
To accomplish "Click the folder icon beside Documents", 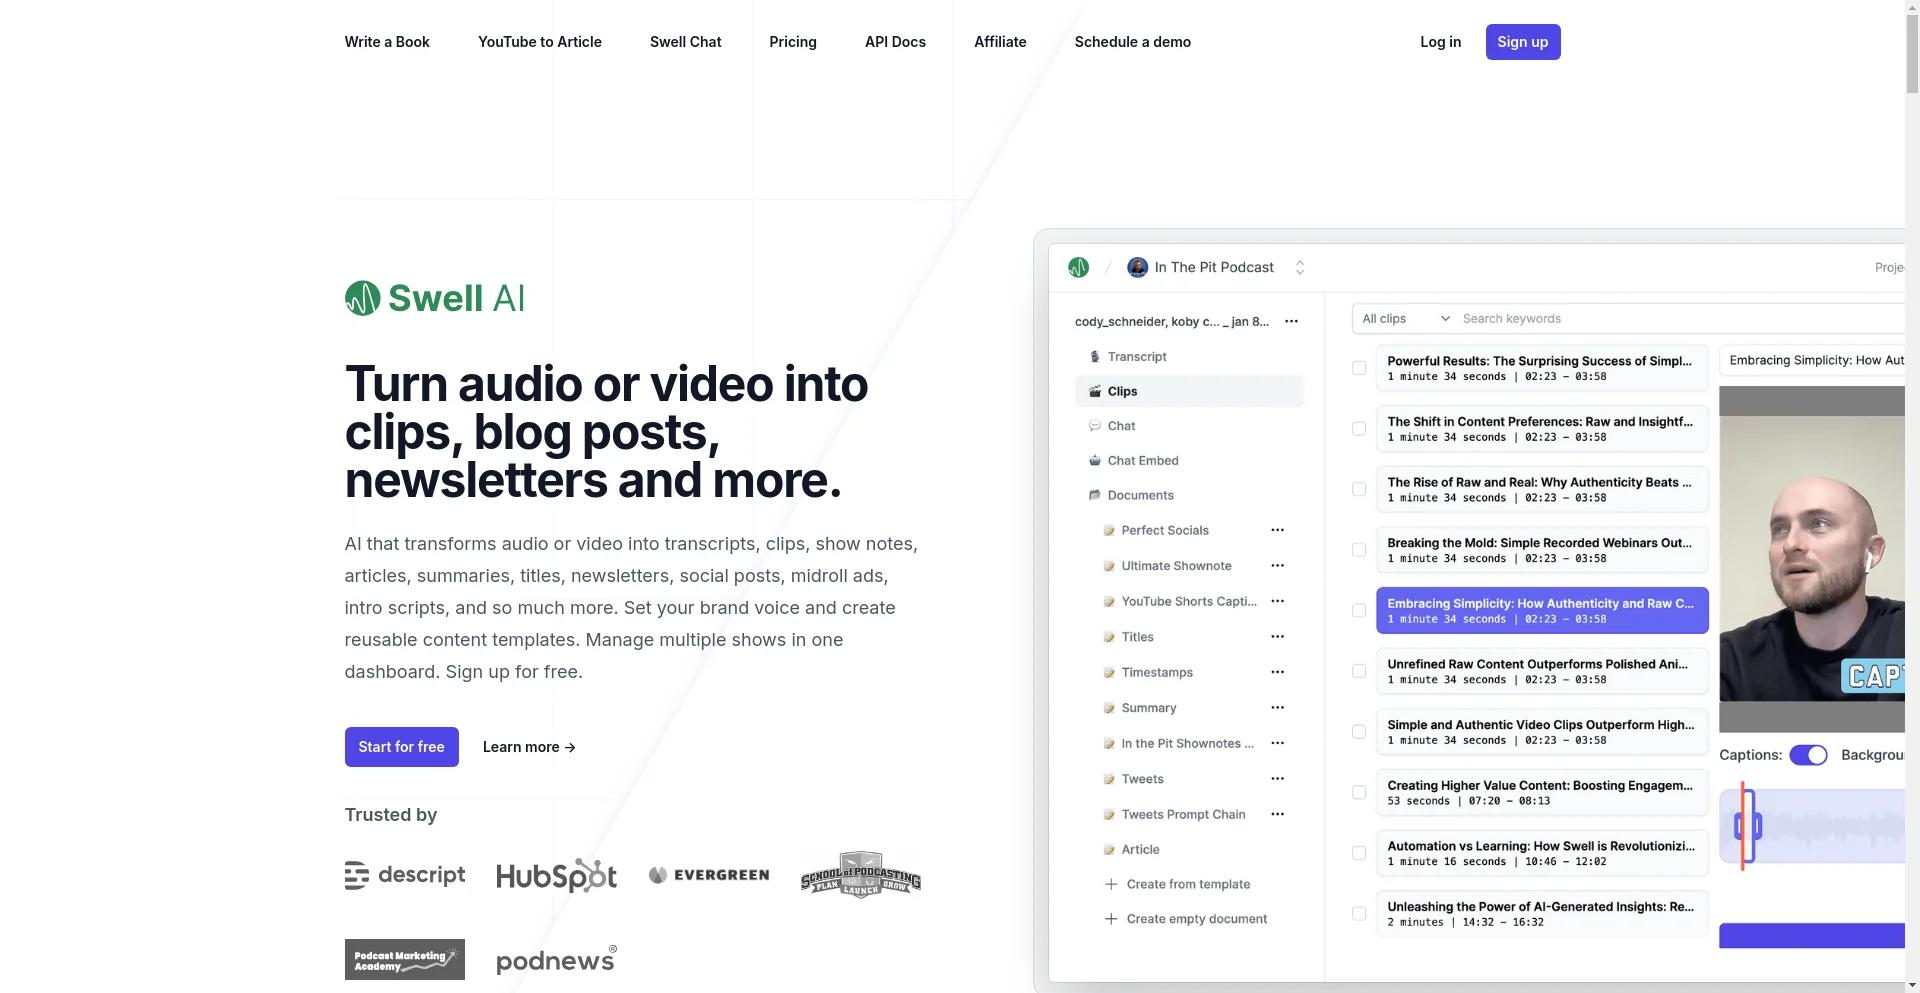I will pyautogui.click(x=1094, y=495).
